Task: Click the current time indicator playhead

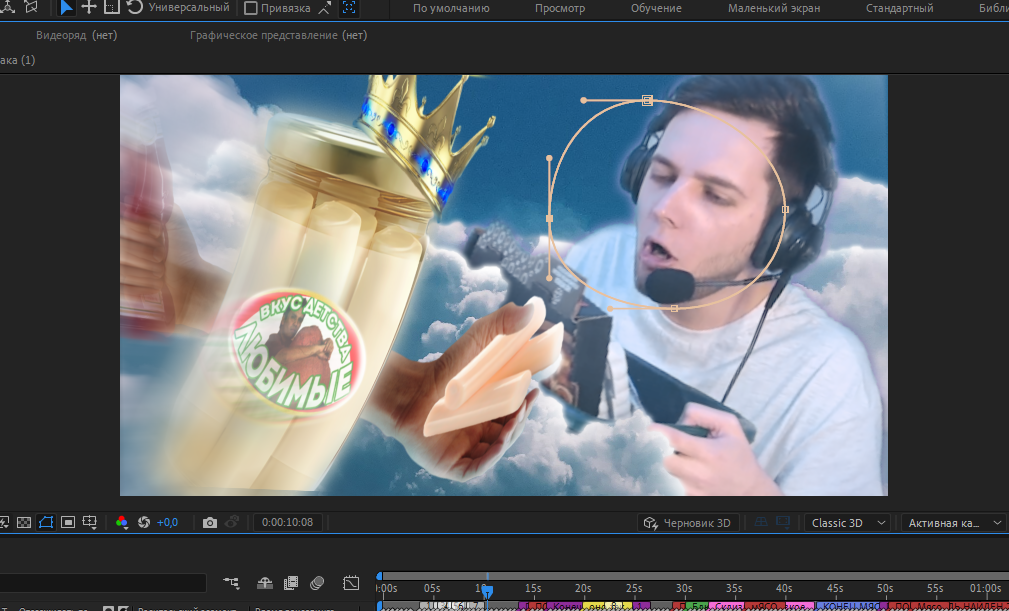Action: pyautogui.click(x=488, y=590)
